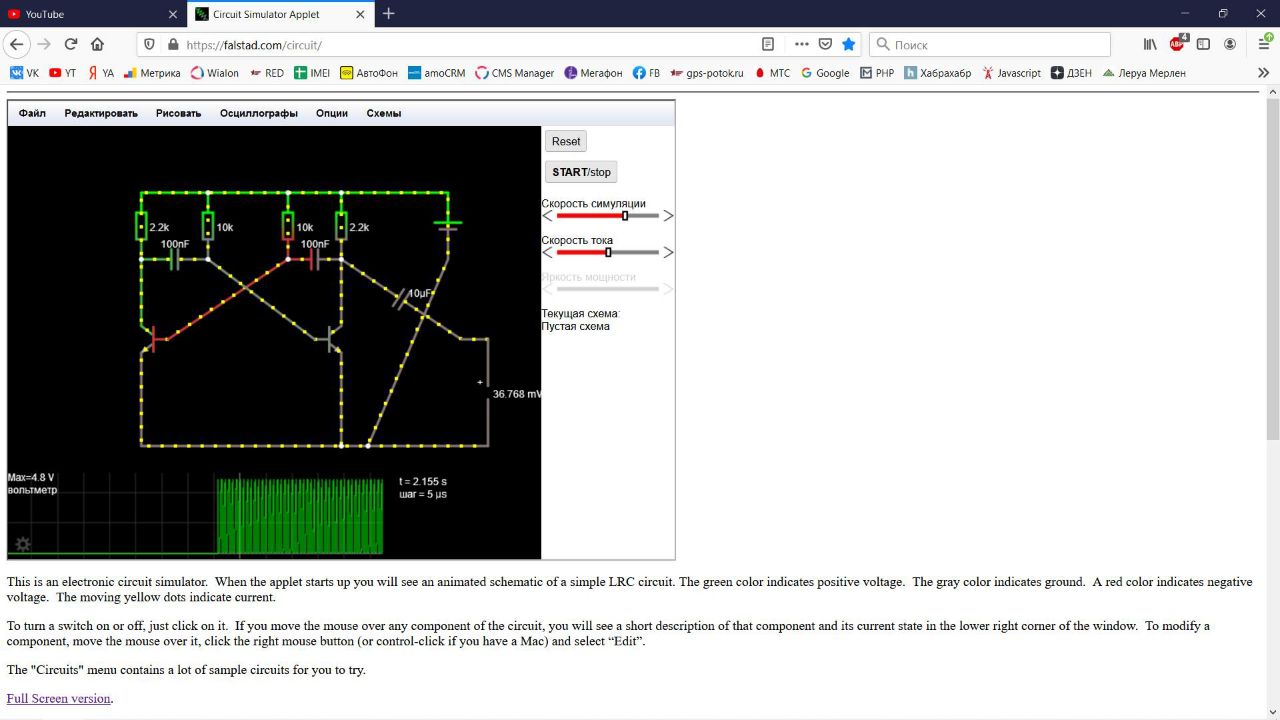Screen dimensions: 1280x720
Task: Open the oscilloscope settings gear icon
Action: (x=22, y=544)
